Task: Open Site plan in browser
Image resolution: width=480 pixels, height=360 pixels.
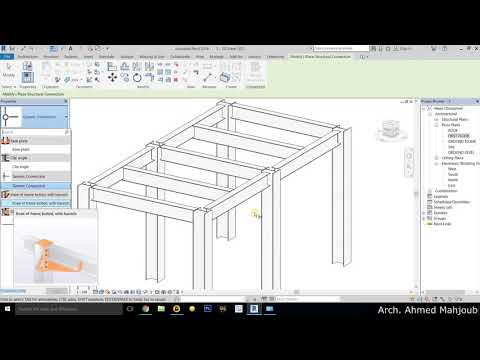Action: (451, 147)
